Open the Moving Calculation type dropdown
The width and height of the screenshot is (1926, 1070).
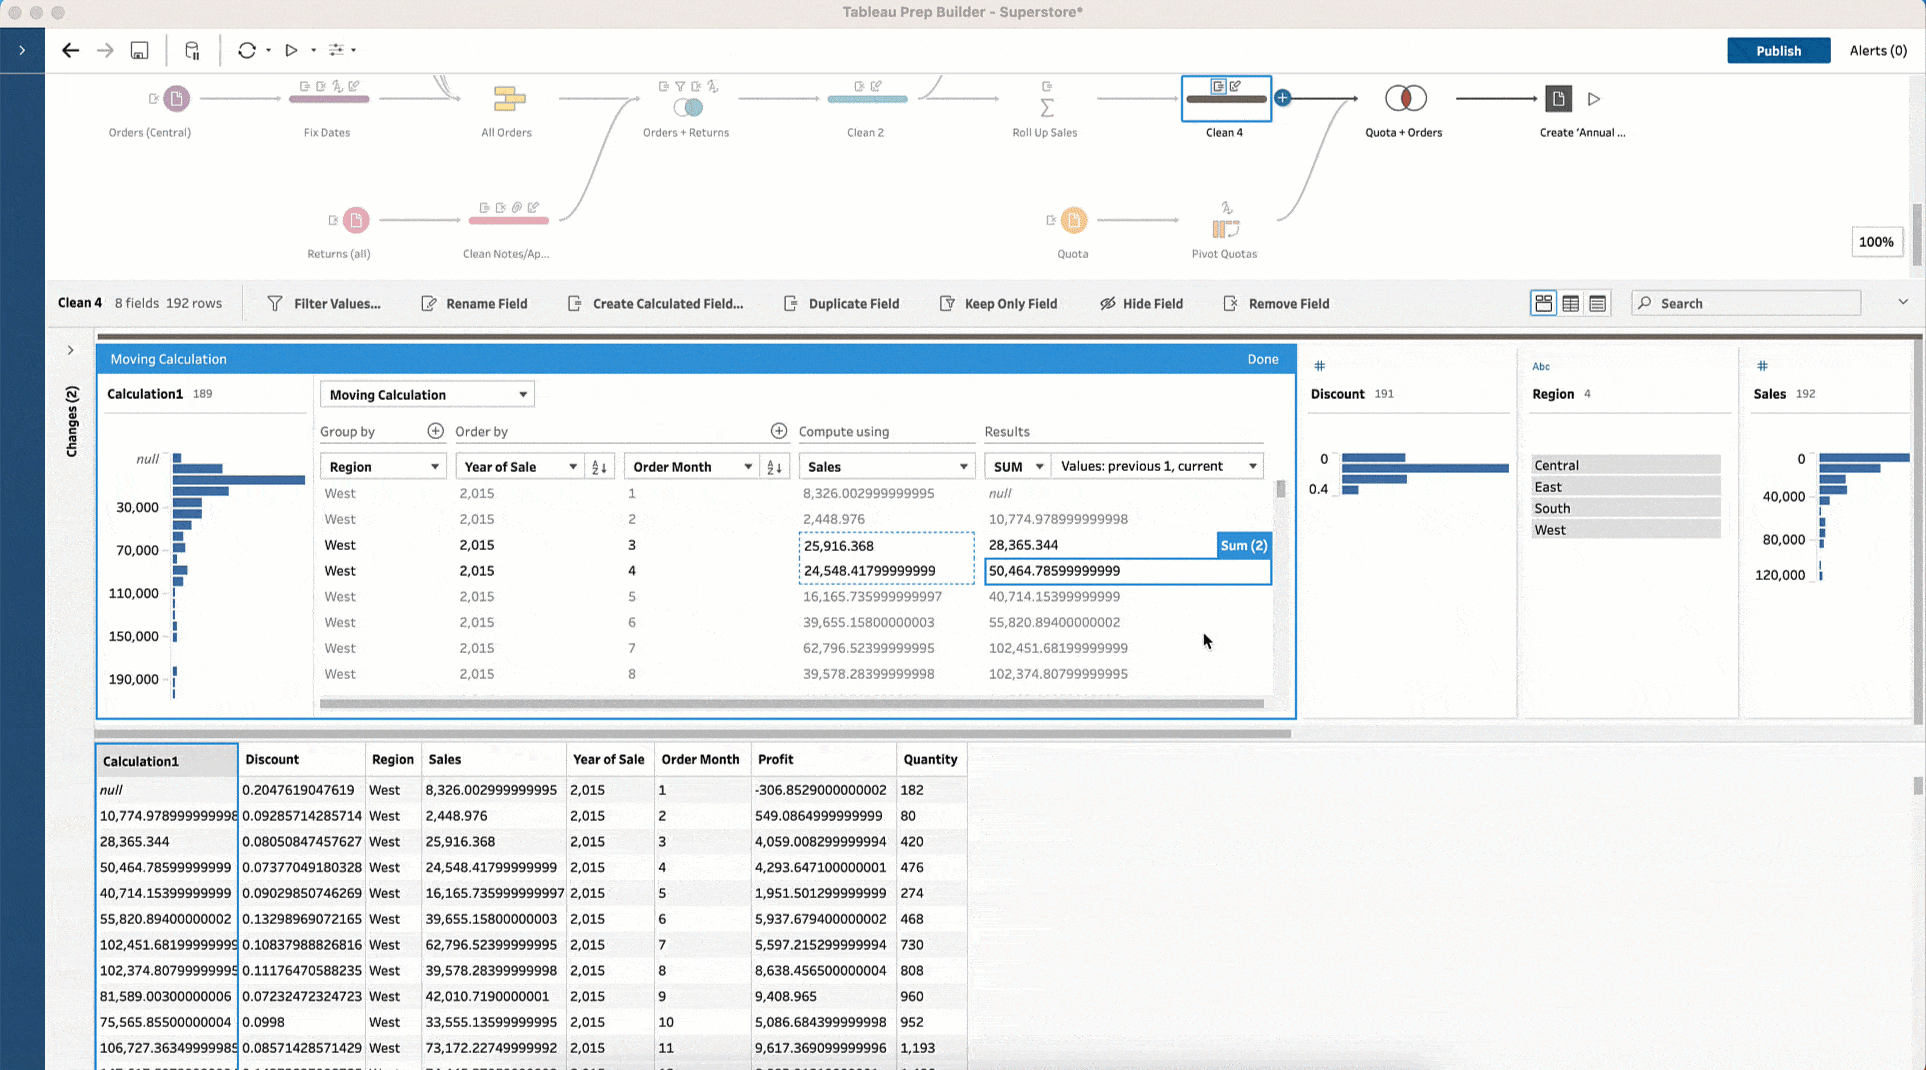427,395
